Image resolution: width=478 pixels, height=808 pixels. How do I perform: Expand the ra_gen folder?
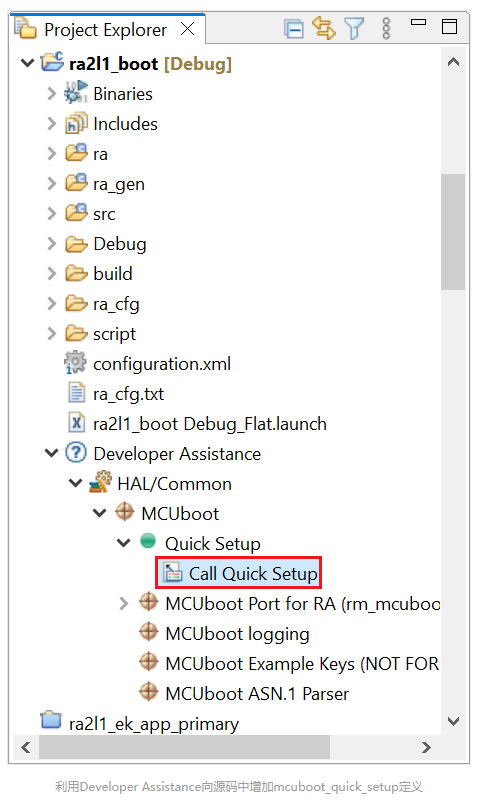click(52, 183)
